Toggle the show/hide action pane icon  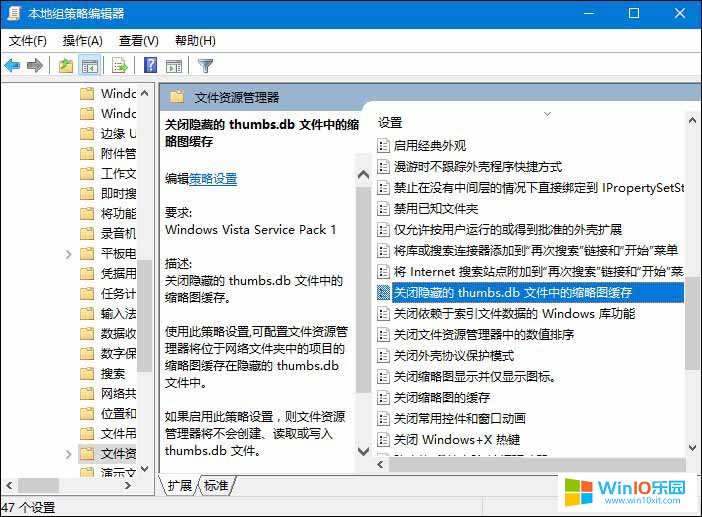point(174,66)
